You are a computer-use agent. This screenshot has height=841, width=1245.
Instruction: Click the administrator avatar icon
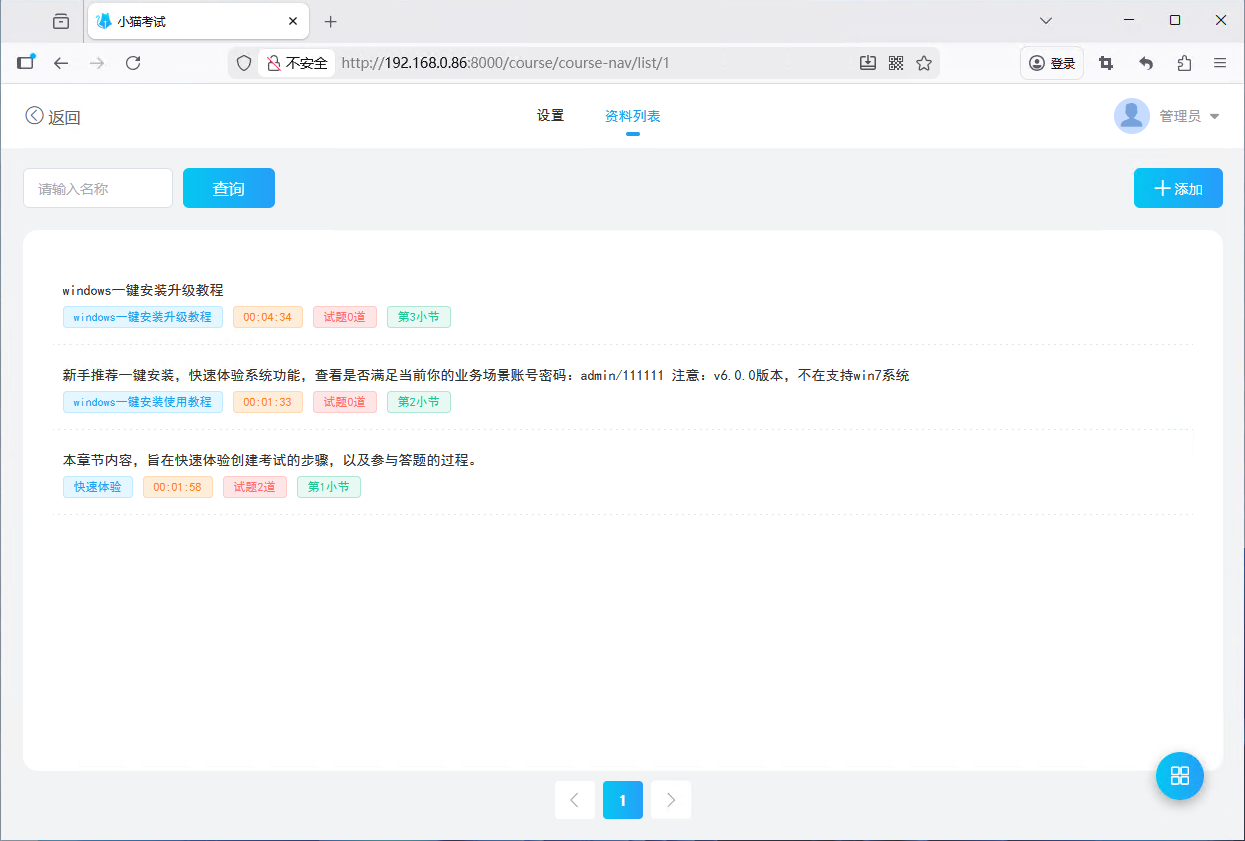click(x=1132, y=116)
